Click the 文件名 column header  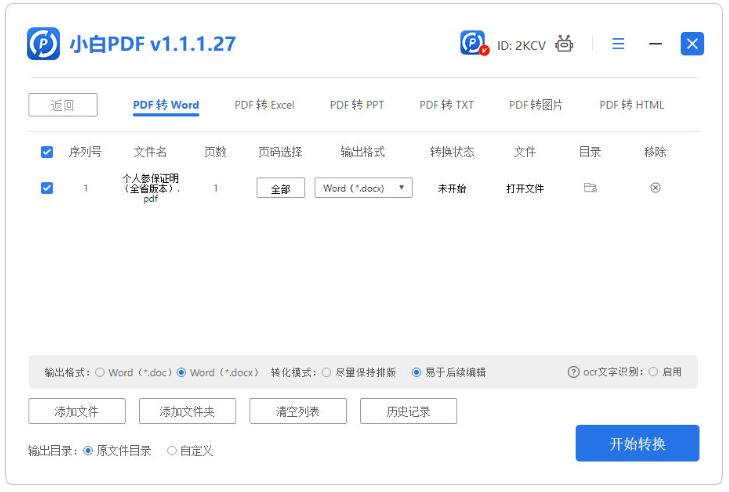150,152
